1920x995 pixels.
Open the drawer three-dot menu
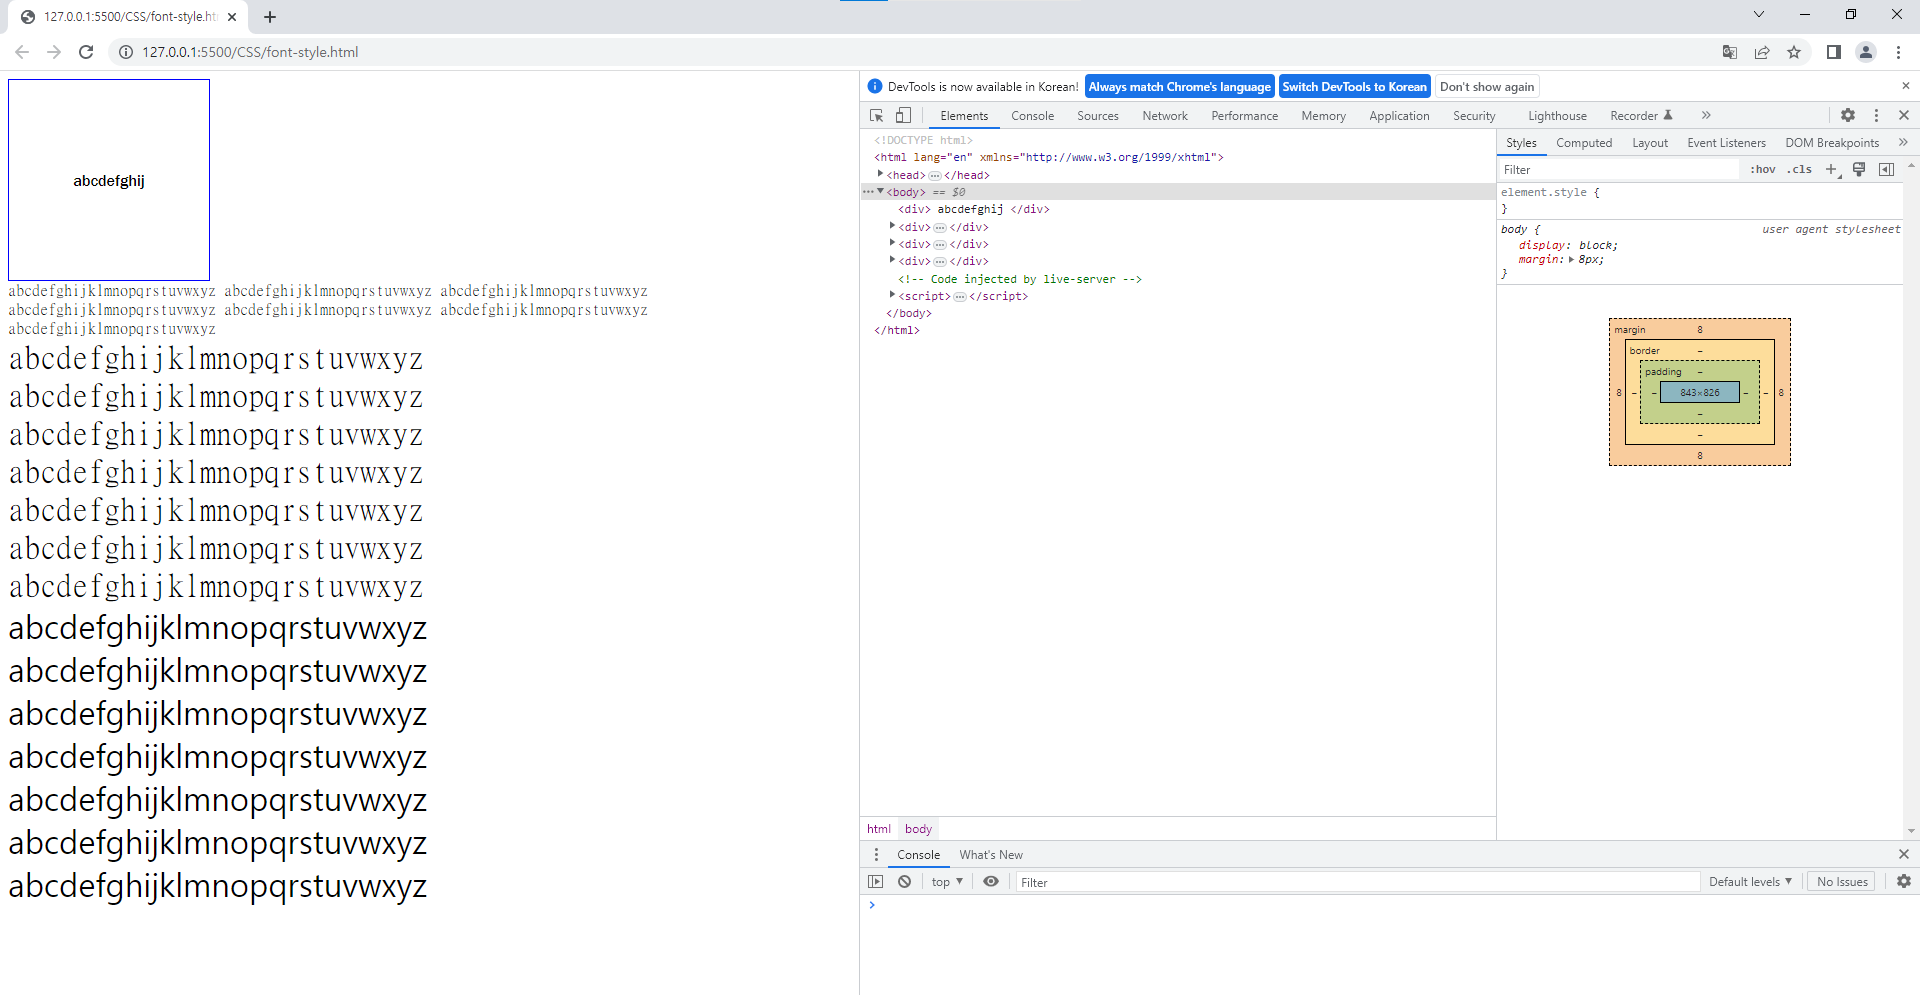coord(876,855)
